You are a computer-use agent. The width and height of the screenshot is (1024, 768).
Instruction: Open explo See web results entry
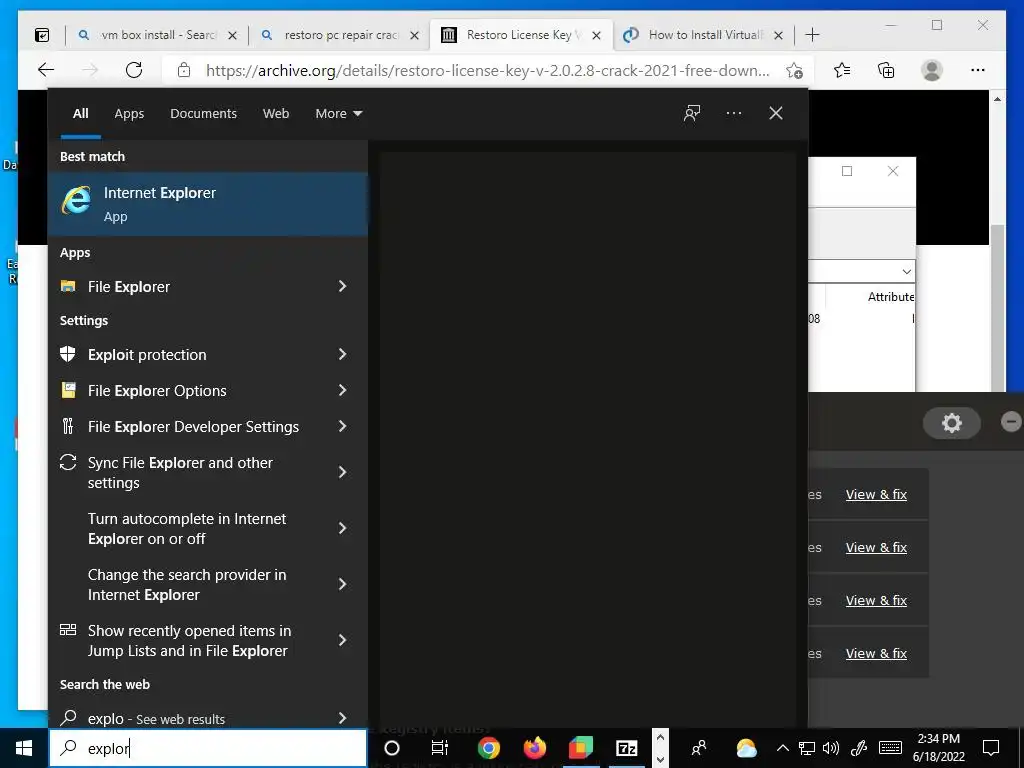208,718
